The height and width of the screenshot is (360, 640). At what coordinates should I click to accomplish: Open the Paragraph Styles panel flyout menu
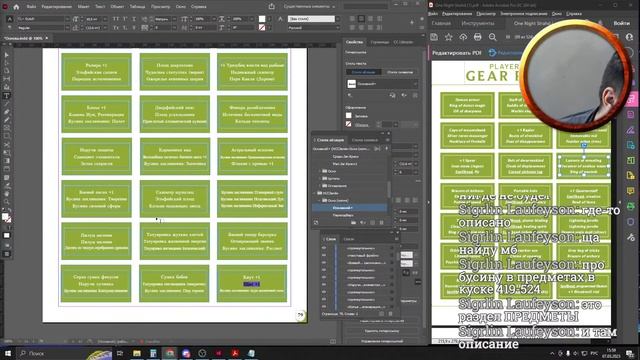click(387, 140)
